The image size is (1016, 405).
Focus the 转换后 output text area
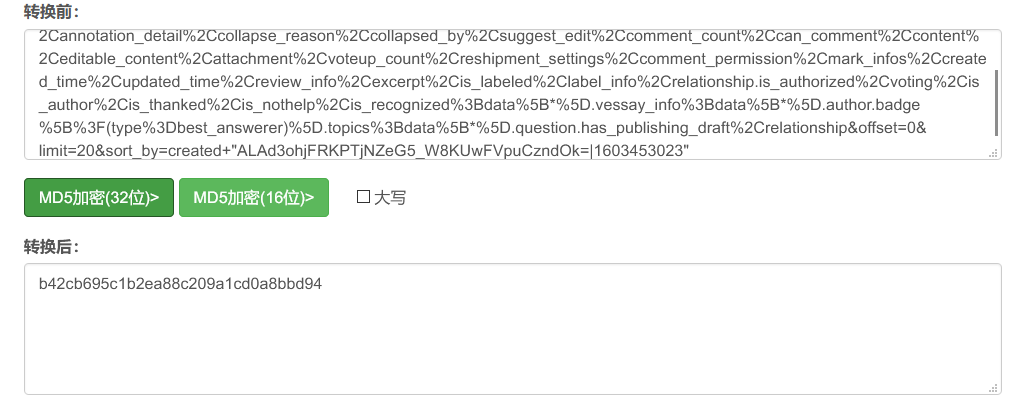[512, 340]
